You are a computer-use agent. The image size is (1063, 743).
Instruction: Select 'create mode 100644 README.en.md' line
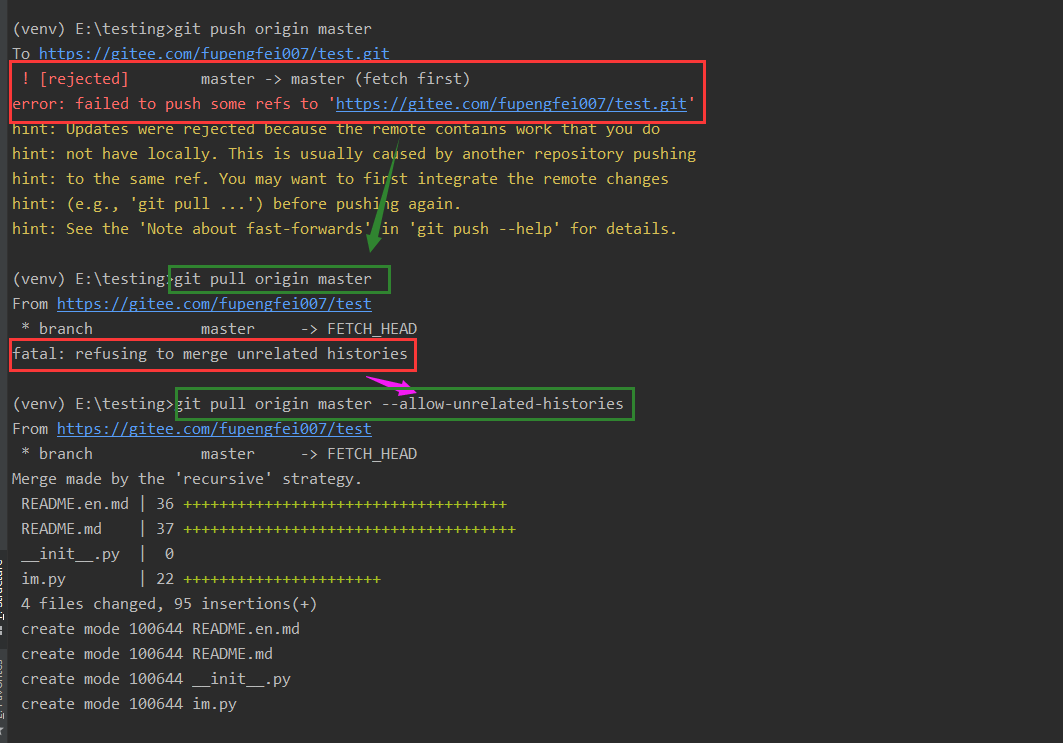160,628
